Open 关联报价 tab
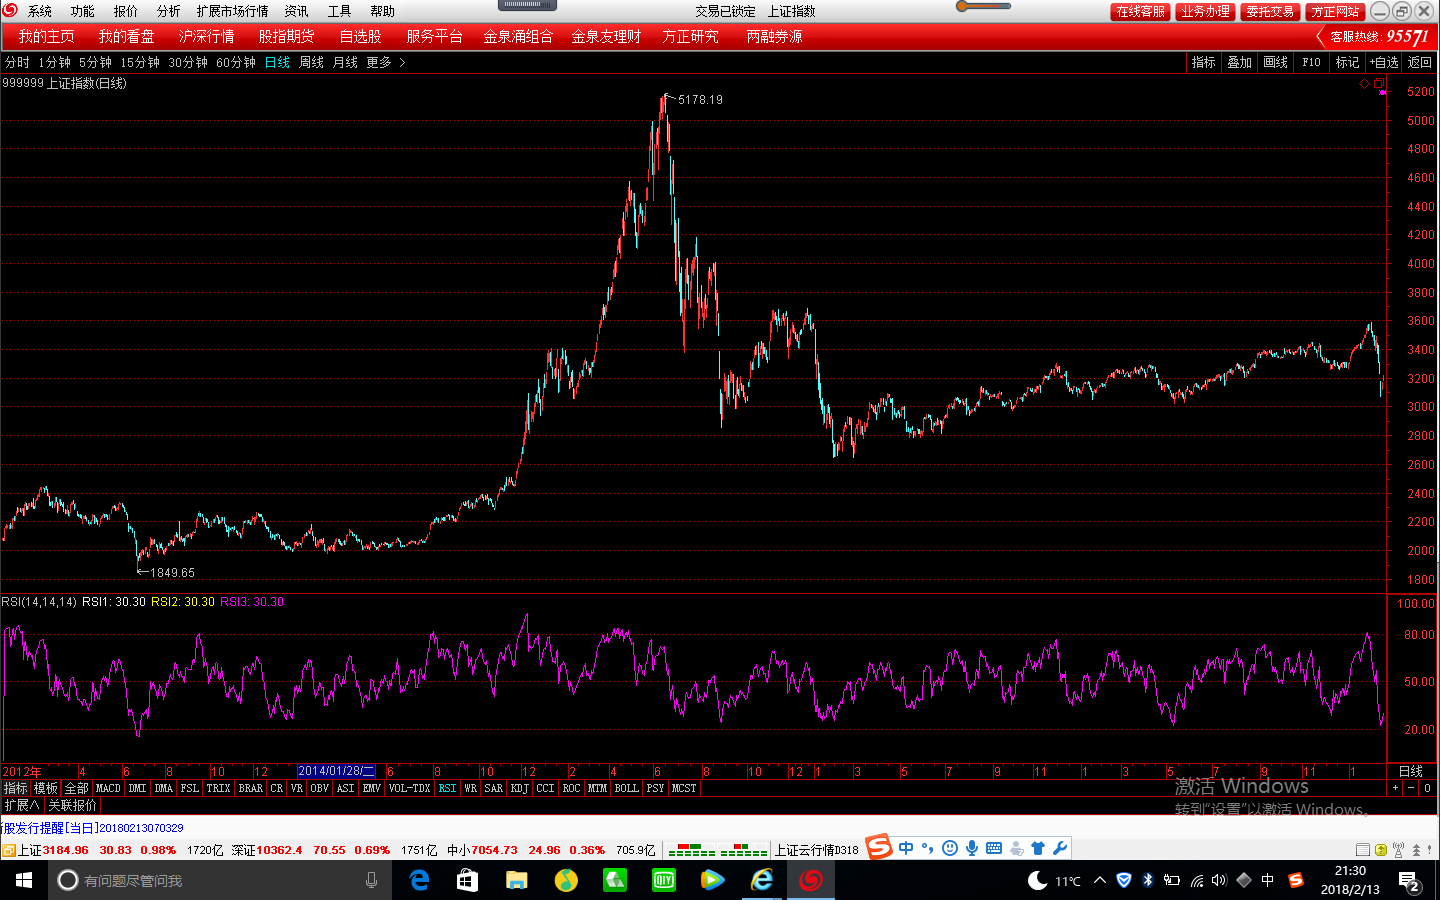The image size is (1440, 900). click(72, 805)
